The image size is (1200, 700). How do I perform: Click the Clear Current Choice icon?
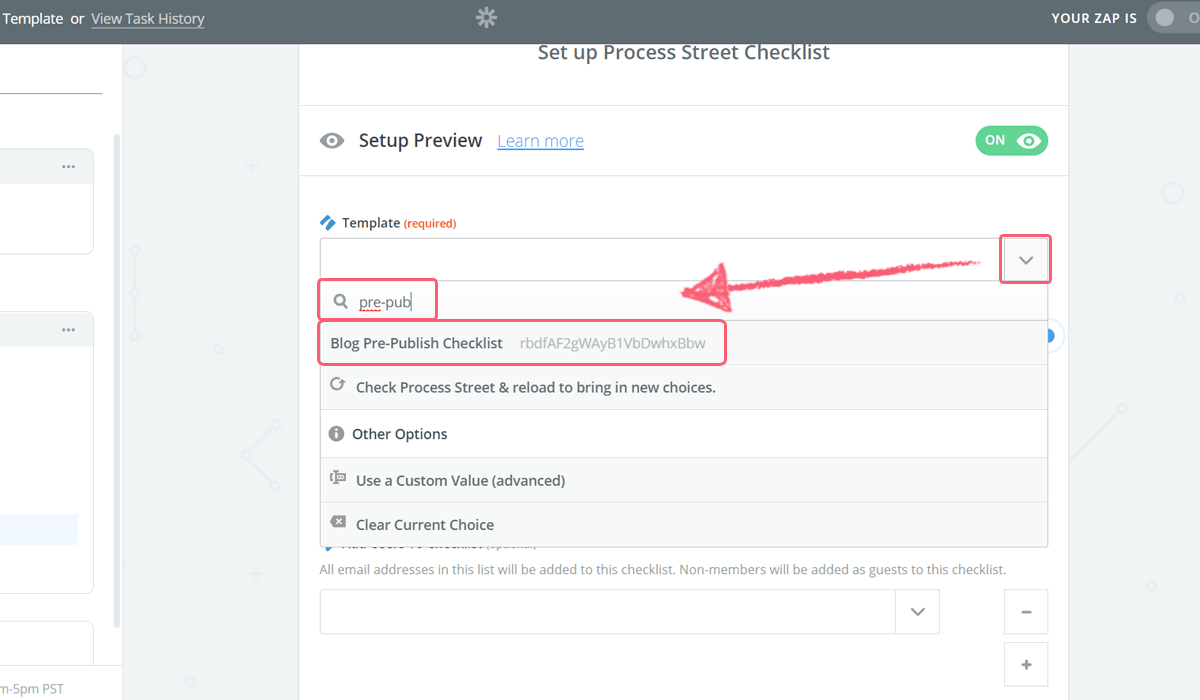pyautogui.click(x=338, y=523)
